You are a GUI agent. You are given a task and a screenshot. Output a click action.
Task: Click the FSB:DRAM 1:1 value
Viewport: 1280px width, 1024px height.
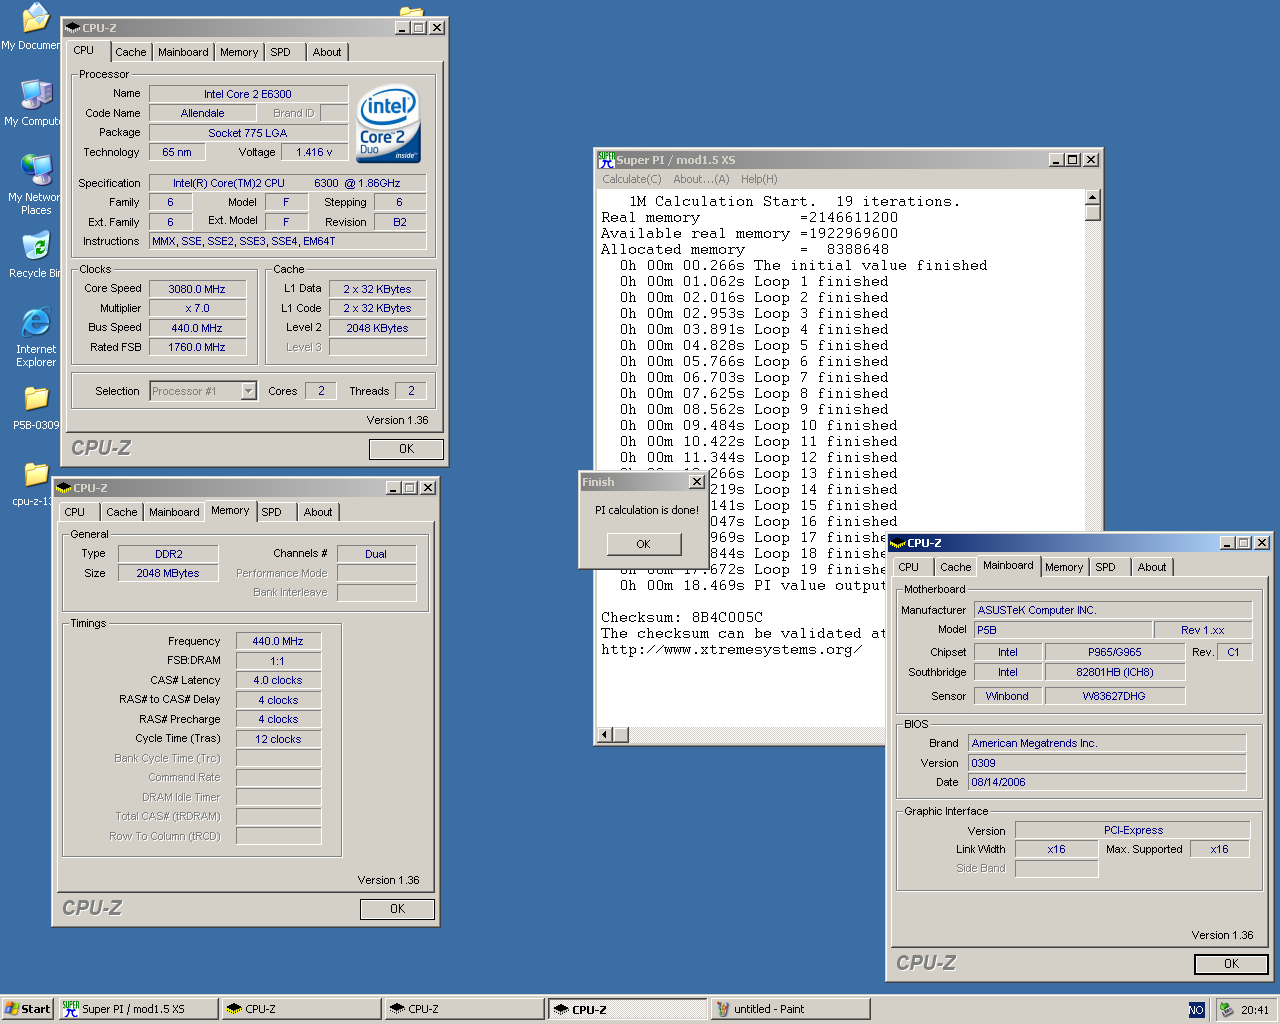coord(278,661)
